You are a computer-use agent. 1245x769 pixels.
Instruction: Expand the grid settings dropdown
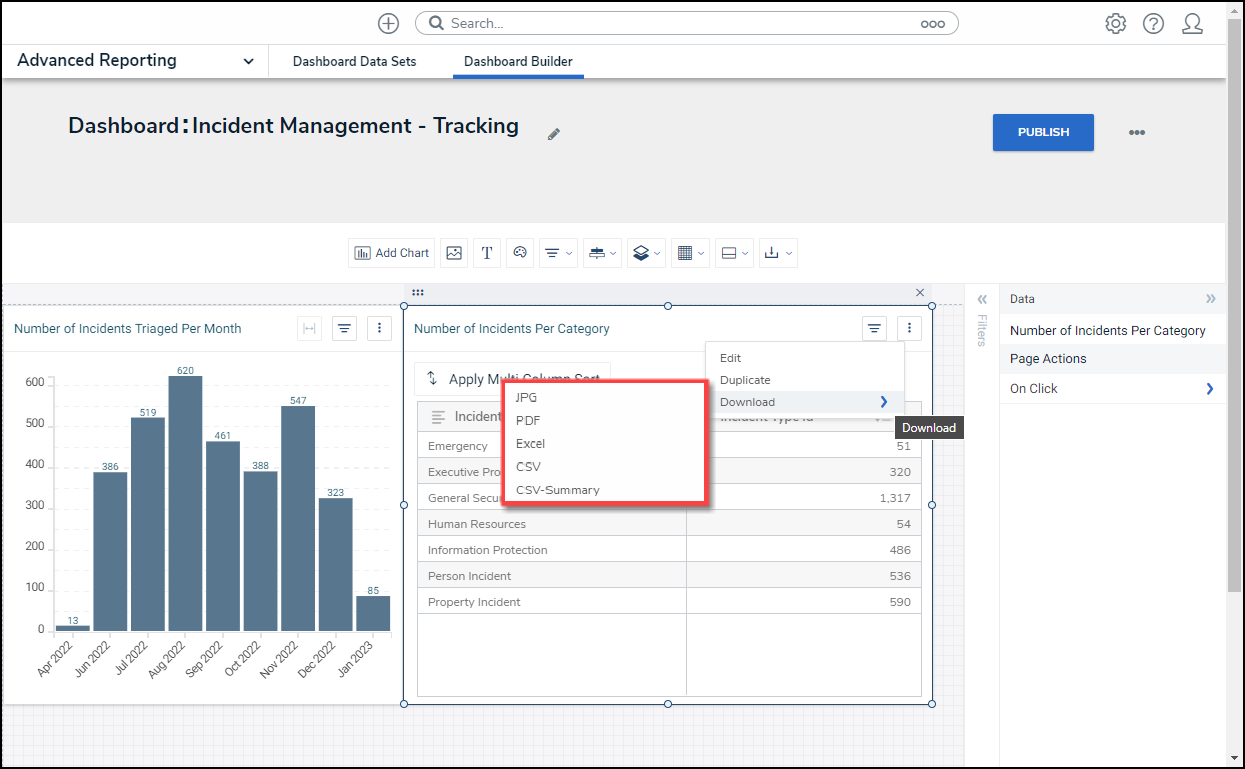click(690, 253)
